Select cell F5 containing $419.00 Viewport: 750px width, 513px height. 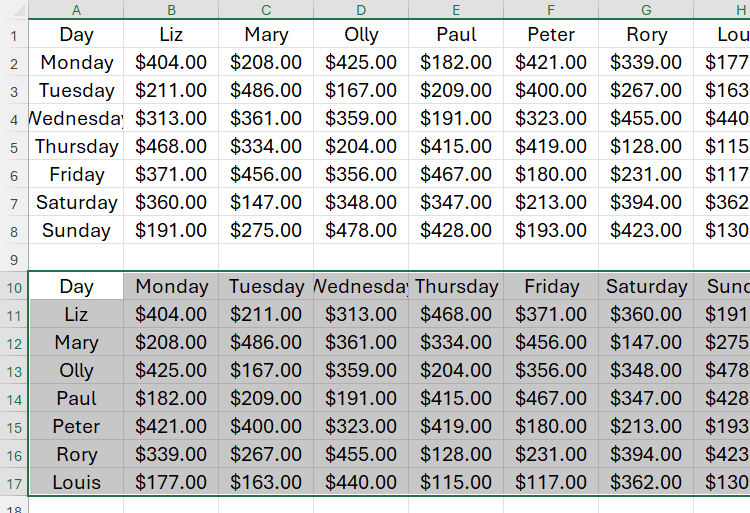point(551,146)
